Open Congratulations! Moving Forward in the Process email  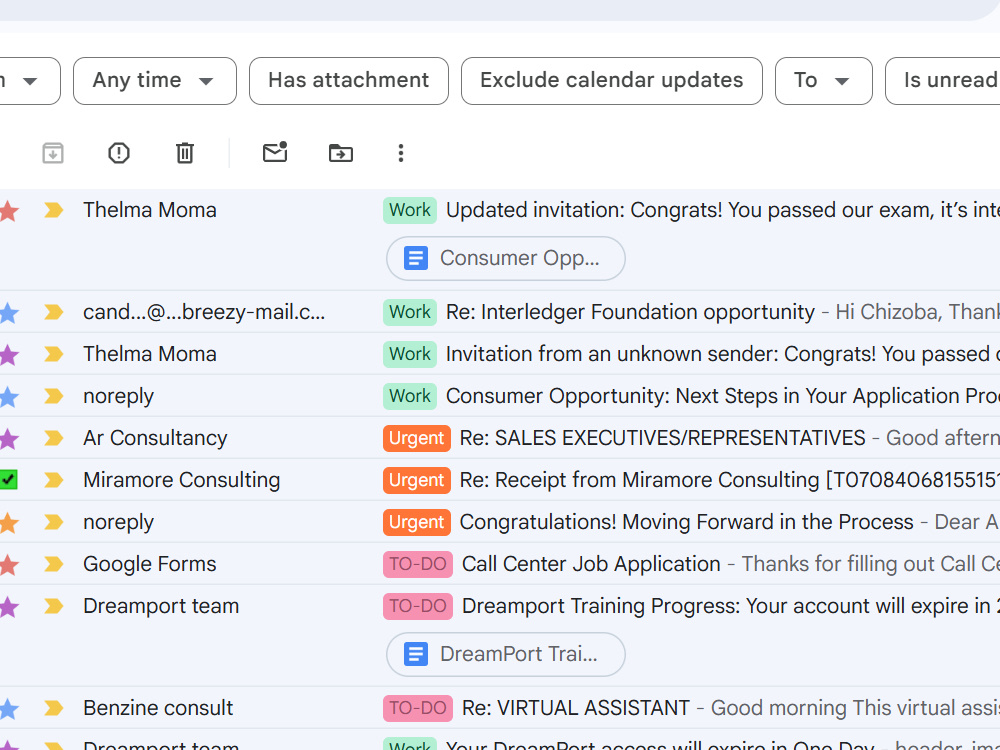(x=686, y=522)
